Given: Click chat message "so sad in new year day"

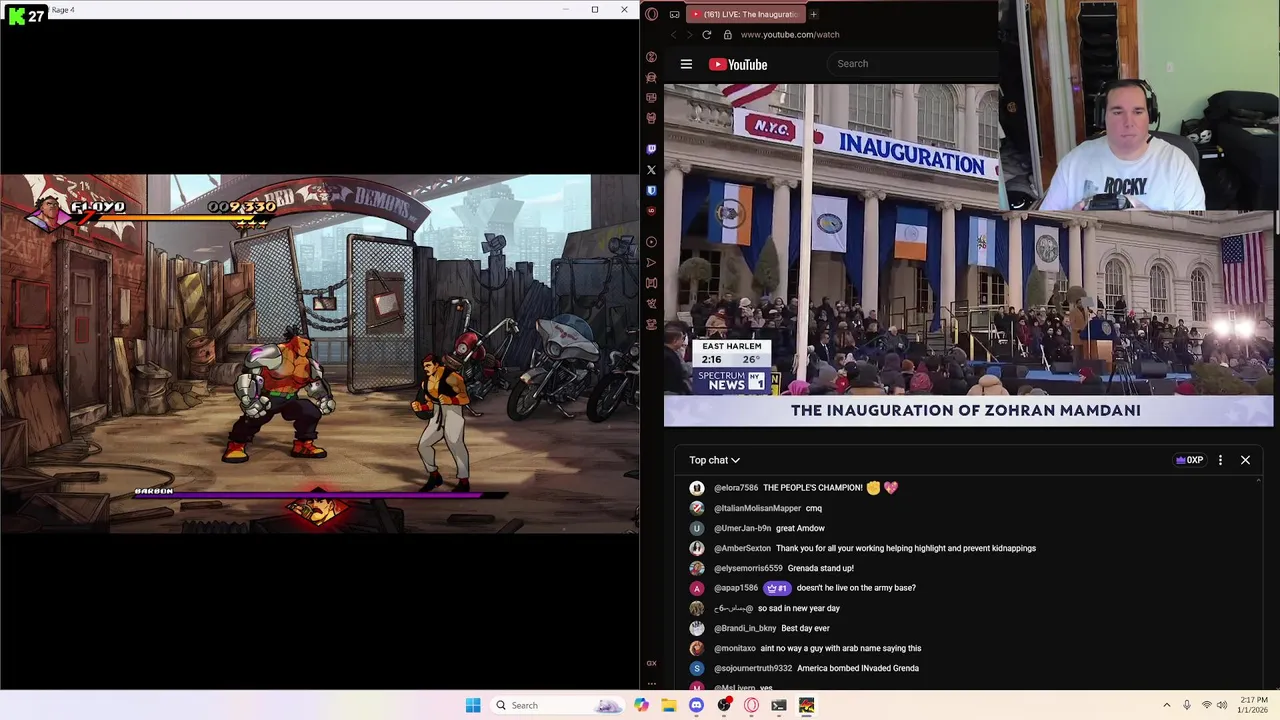Looking at the screenshot, I should pyautogui.click(x=799, y=608).
